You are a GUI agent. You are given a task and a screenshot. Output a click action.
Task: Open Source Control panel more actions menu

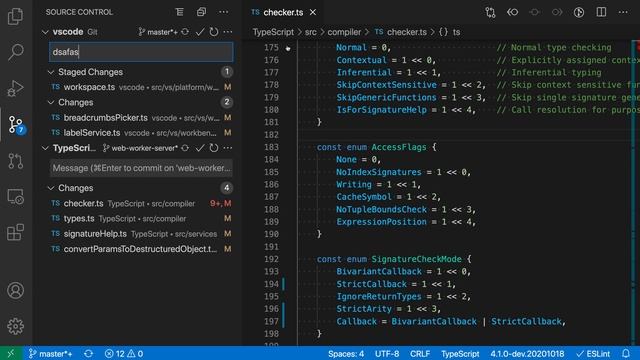(x=223, y=12)
